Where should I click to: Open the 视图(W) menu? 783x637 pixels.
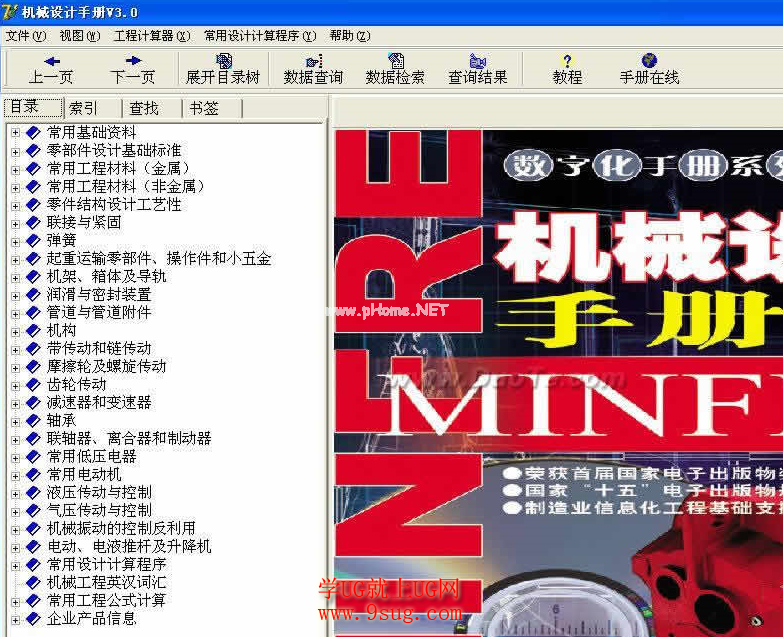tap(80, 36)
